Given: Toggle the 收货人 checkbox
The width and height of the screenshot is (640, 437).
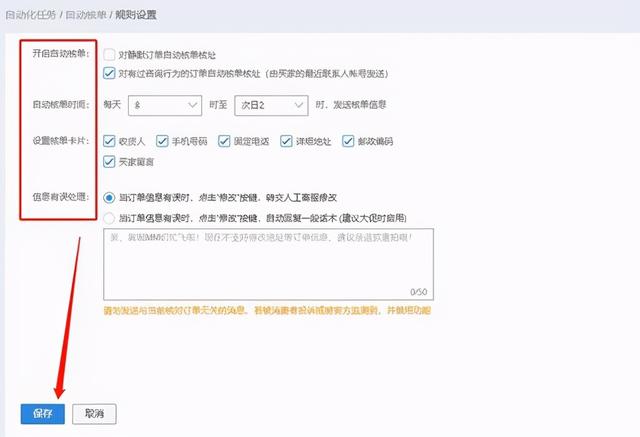Looking at the screenshot, I should click(x=109, y=141).
